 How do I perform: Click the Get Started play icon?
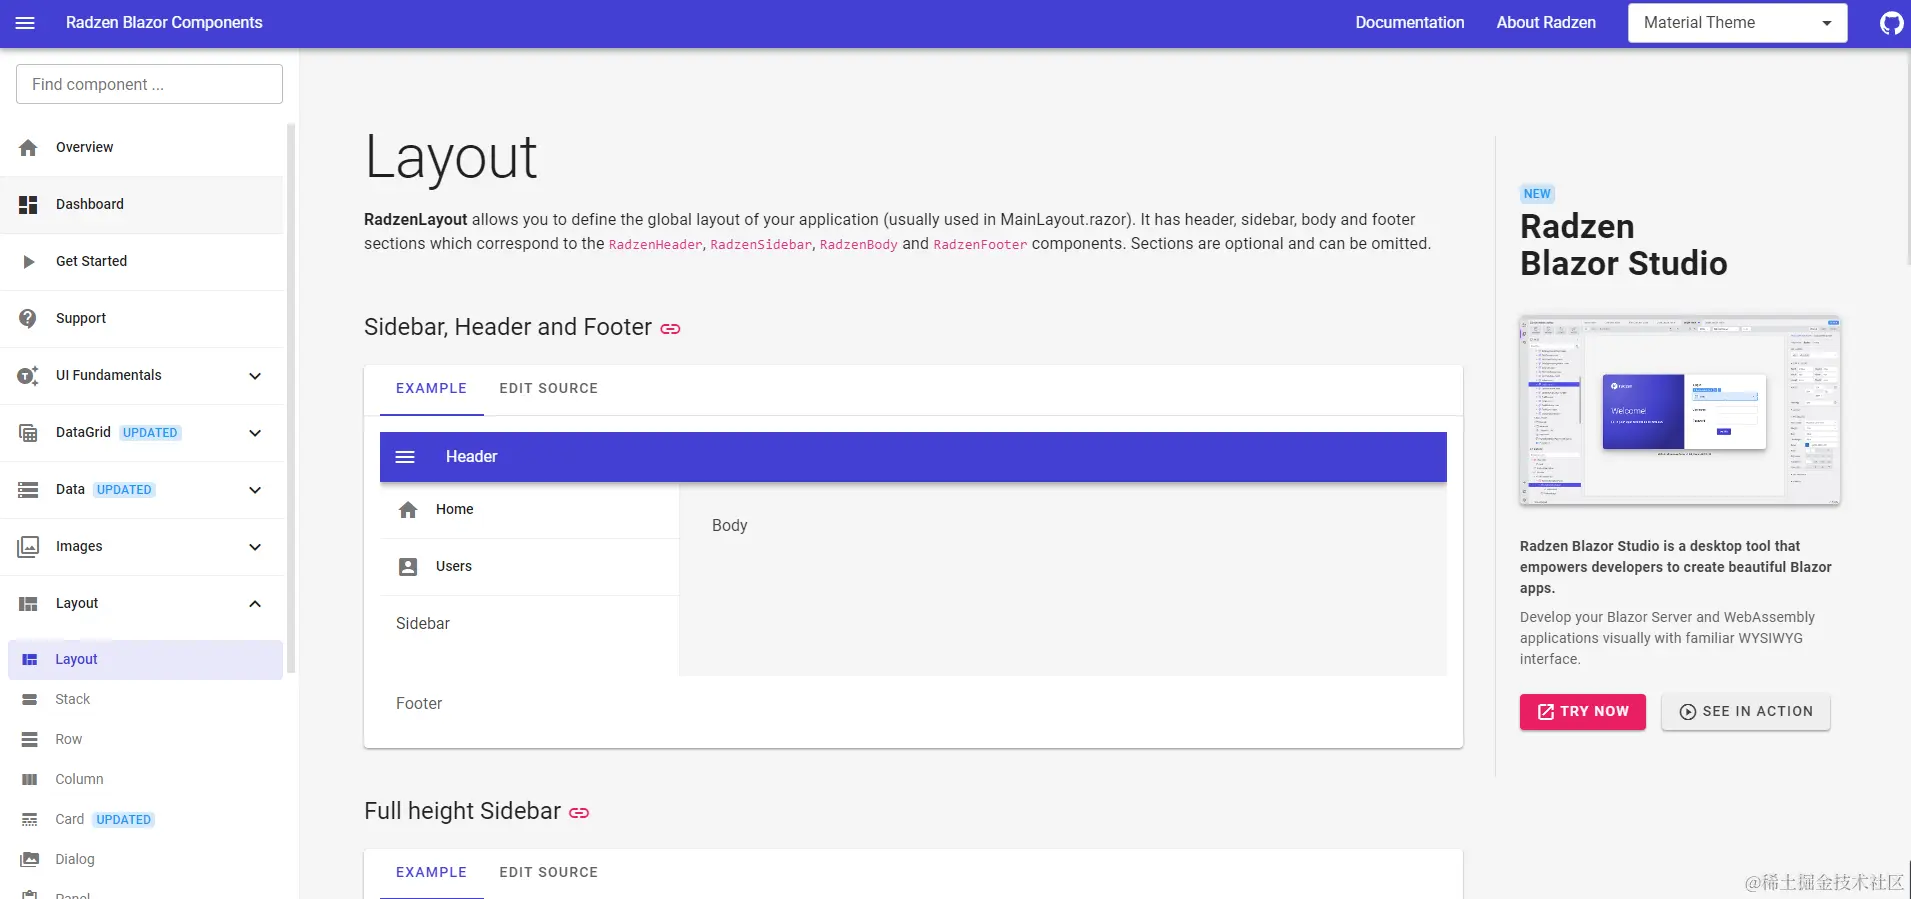(x=28, y=261)
